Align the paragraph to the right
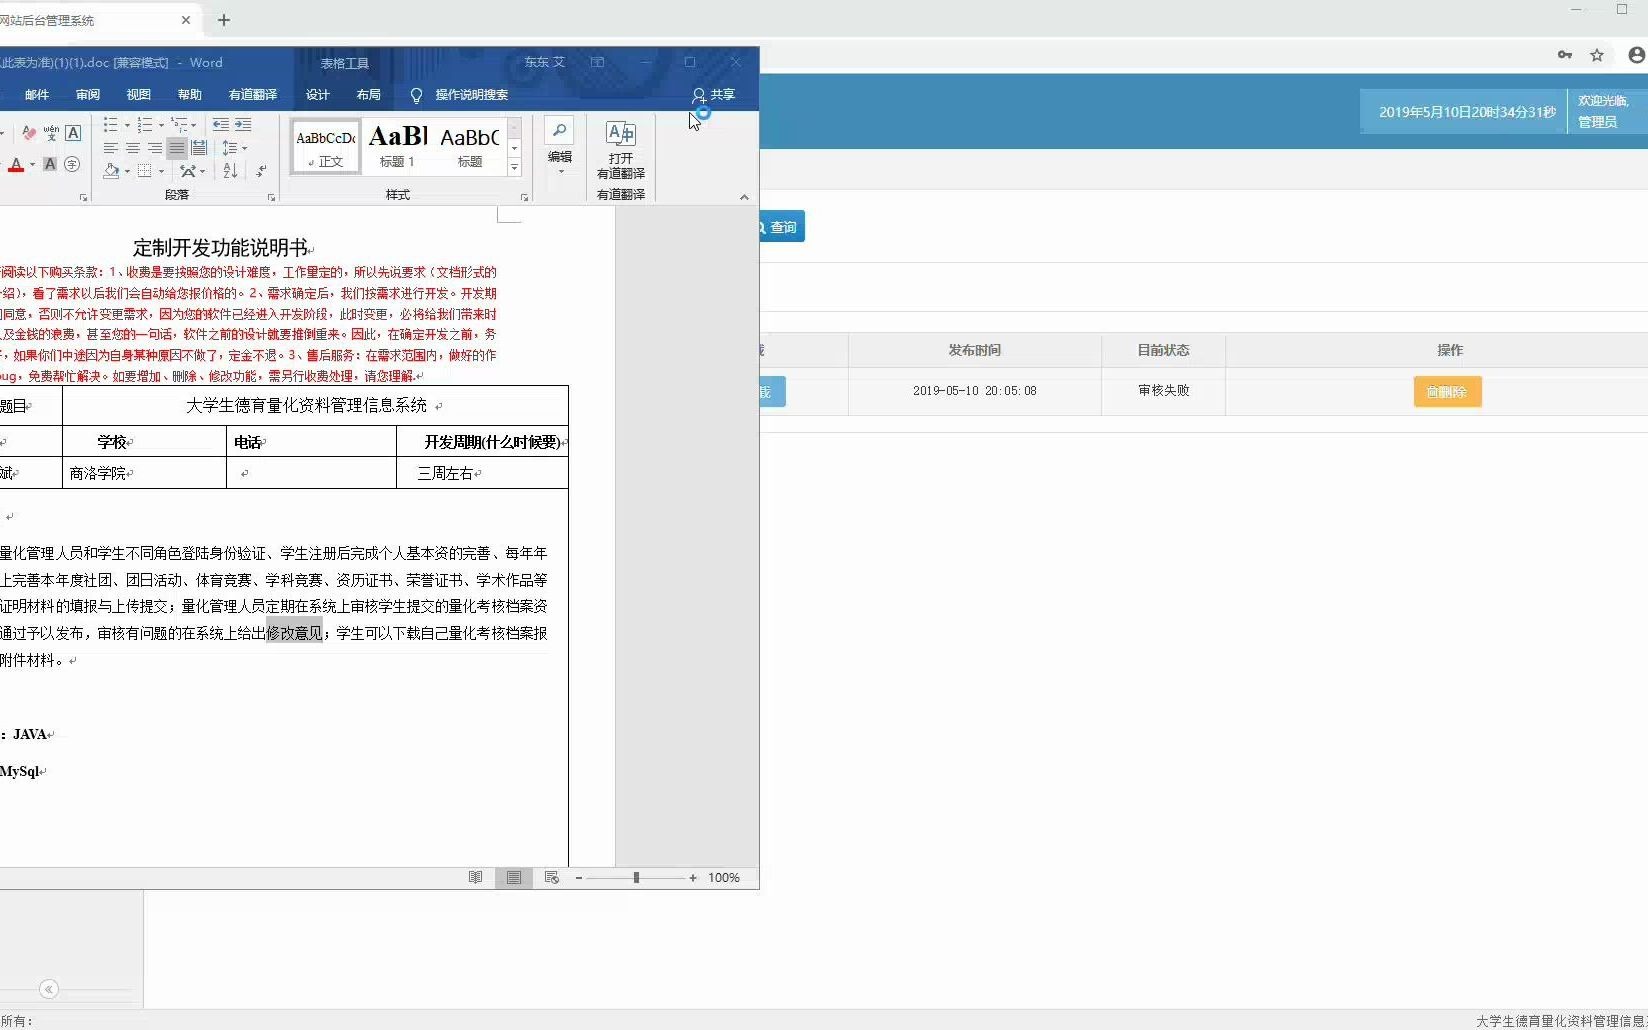The width and height of the screenshot is (1648, 1030). coord(154,148)
